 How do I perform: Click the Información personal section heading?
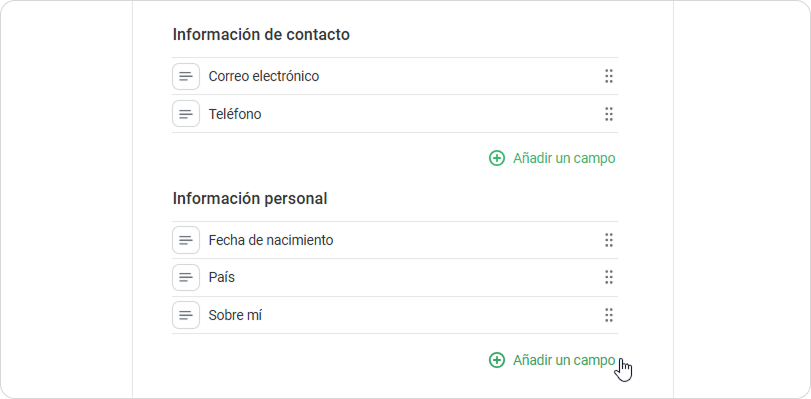pyautogui.click(x=250, y=199)
